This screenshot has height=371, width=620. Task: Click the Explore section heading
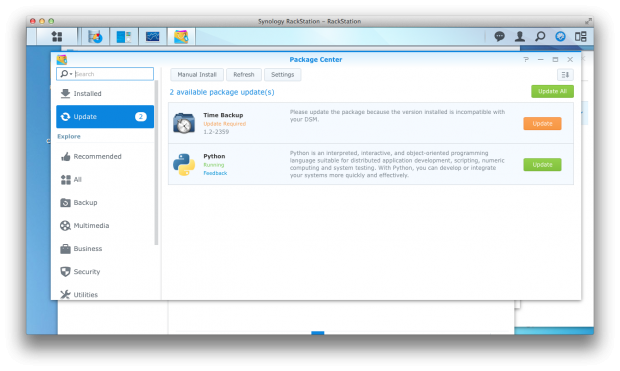tap(69, 136)
